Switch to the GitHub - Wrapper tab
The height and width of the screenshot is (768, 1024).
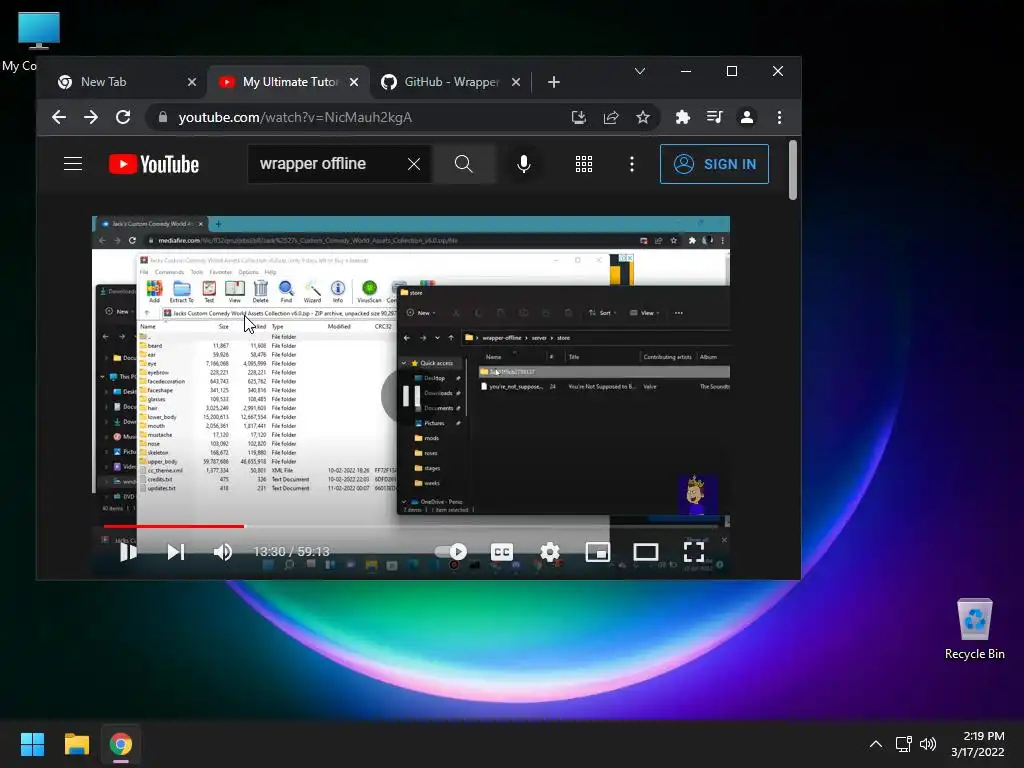(x=452, y=82)
